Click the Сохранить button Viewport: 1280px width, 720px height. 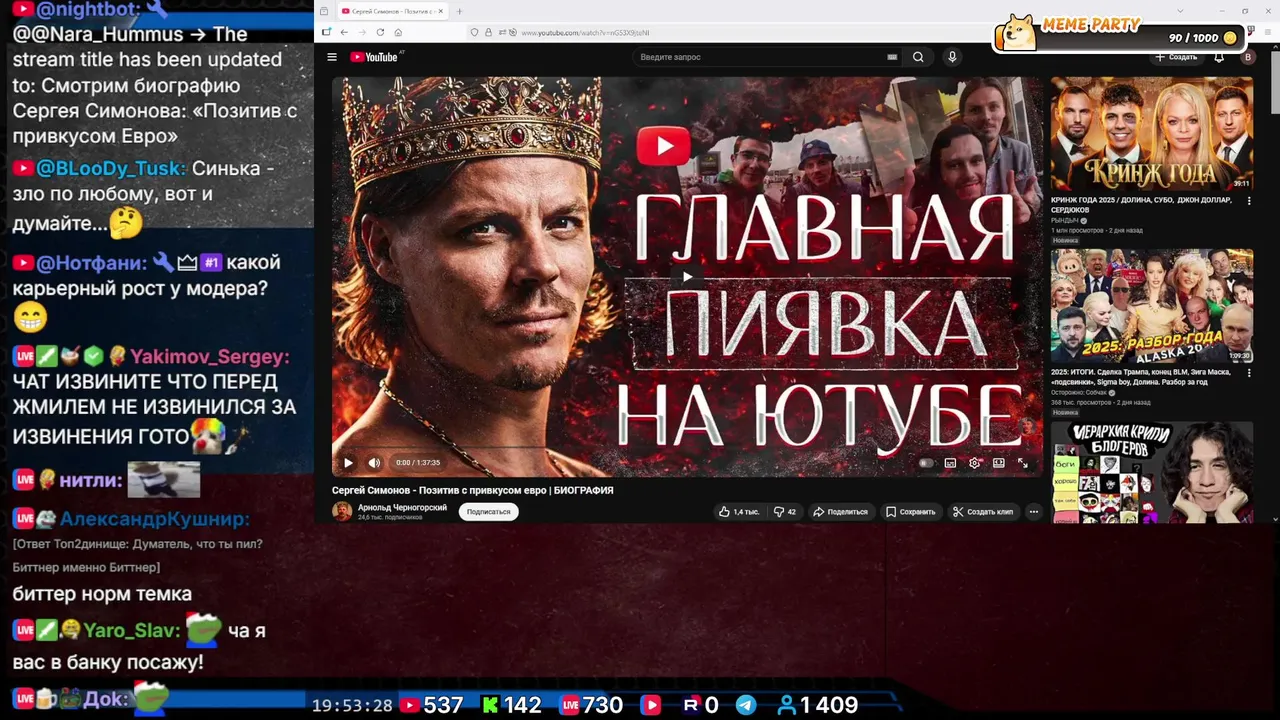pyautogui.click(x=911, y=512)
